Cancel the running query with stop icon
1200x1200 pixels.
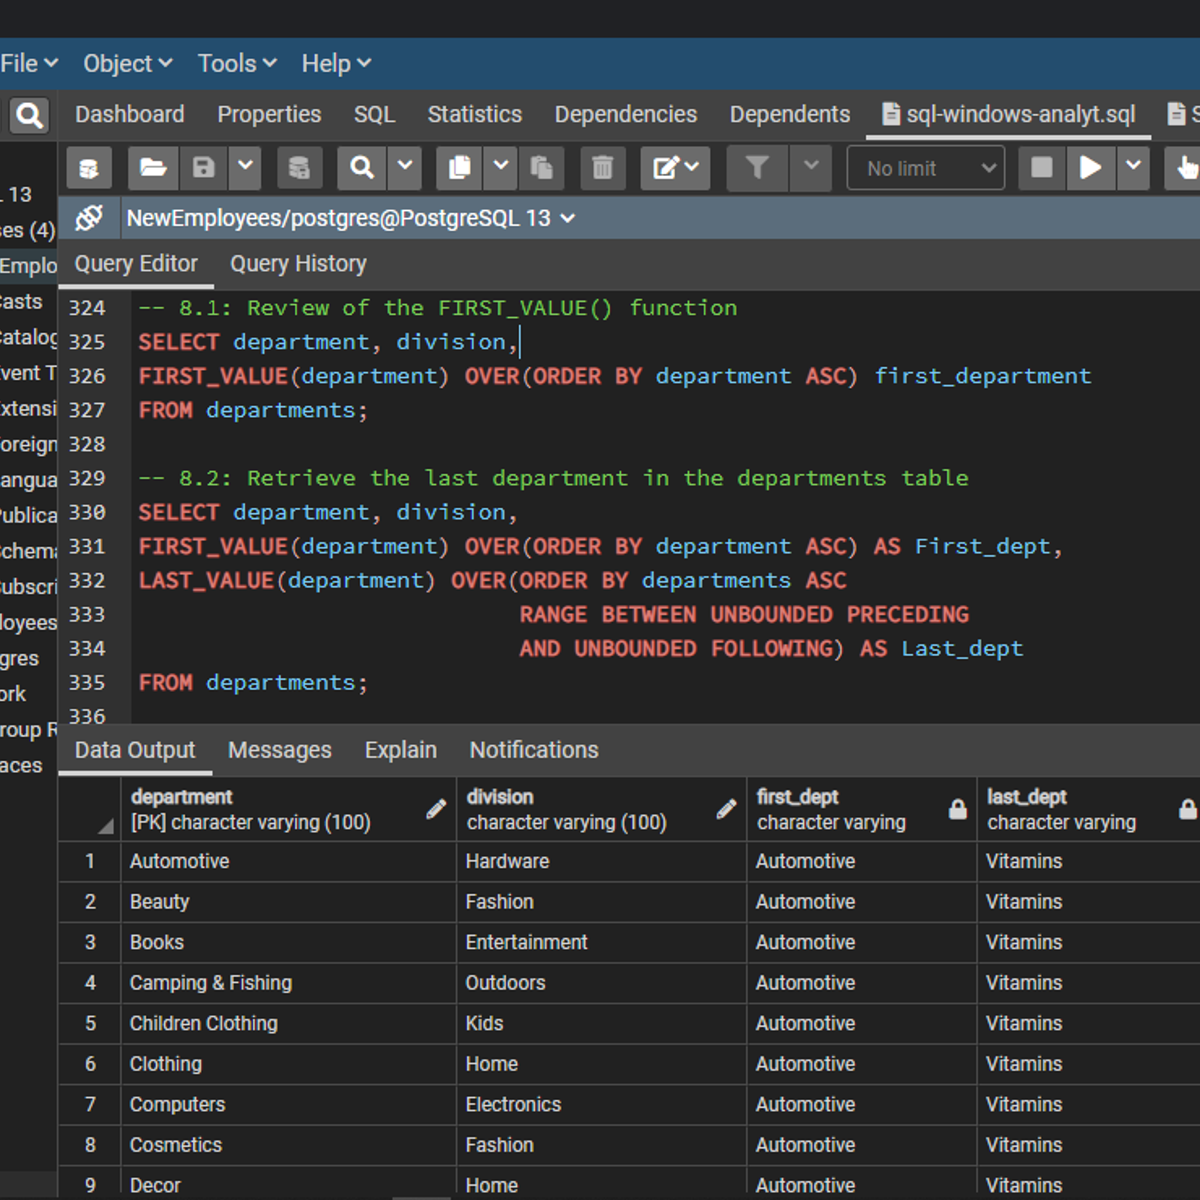pyautogui.click(x=1040, y=168)
